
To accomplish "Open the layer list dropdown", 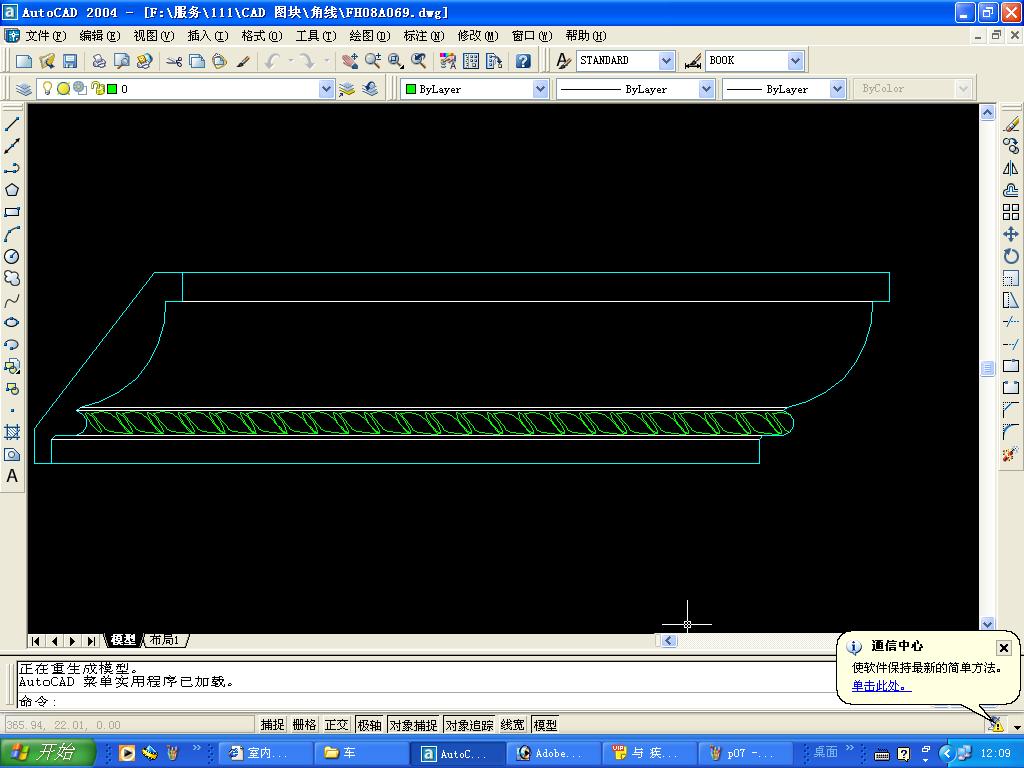I will point(326,89).
